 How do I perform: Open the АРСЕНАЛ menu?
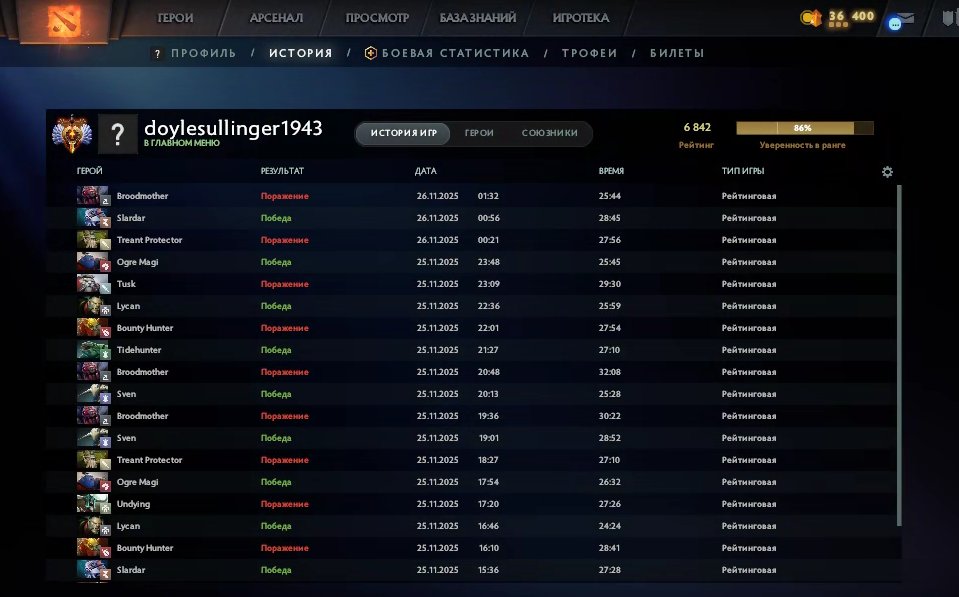(x=277, y=17)
